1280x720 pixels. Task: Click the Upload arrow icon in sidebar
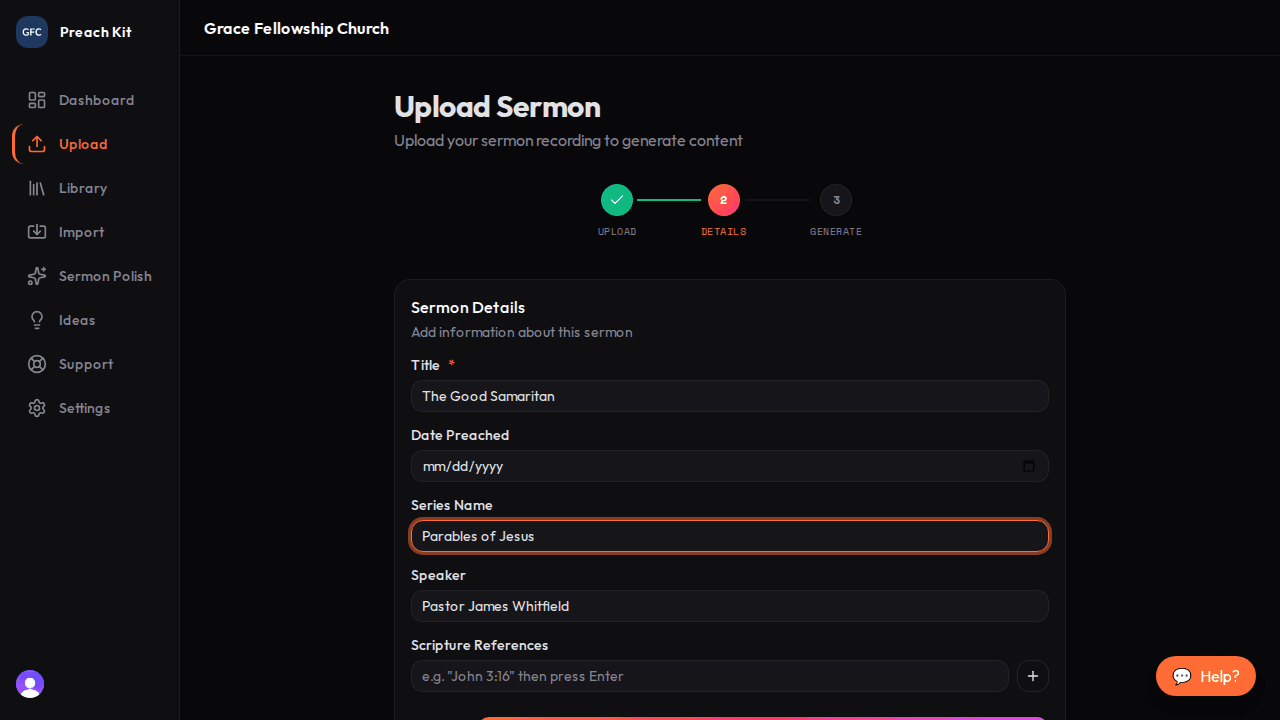[x=37, y=144]
